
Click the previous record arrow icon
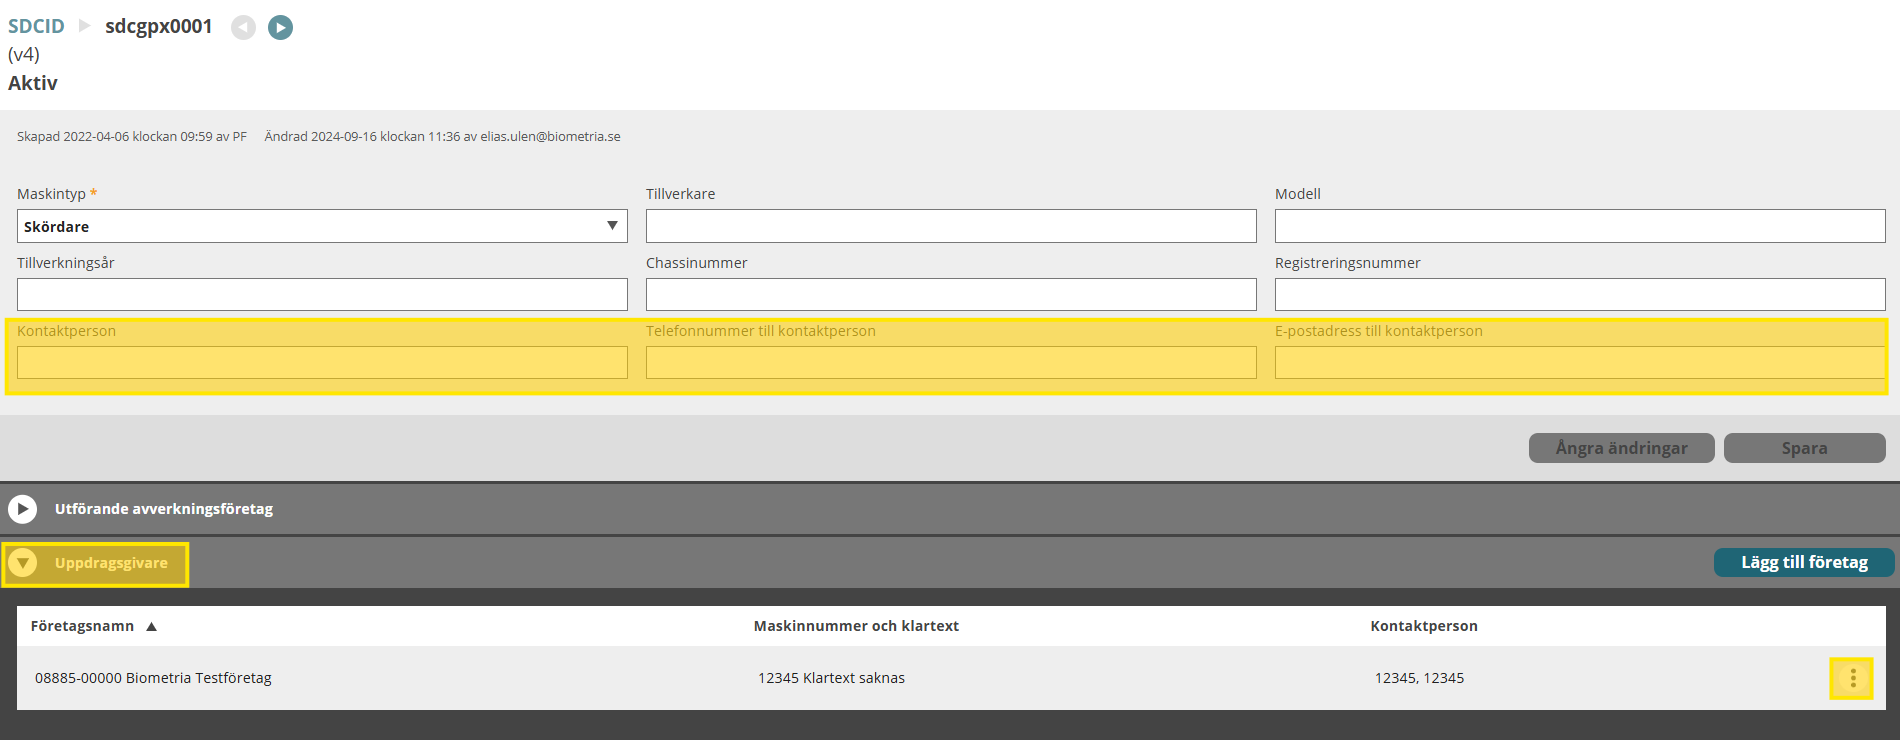(243, 27)
